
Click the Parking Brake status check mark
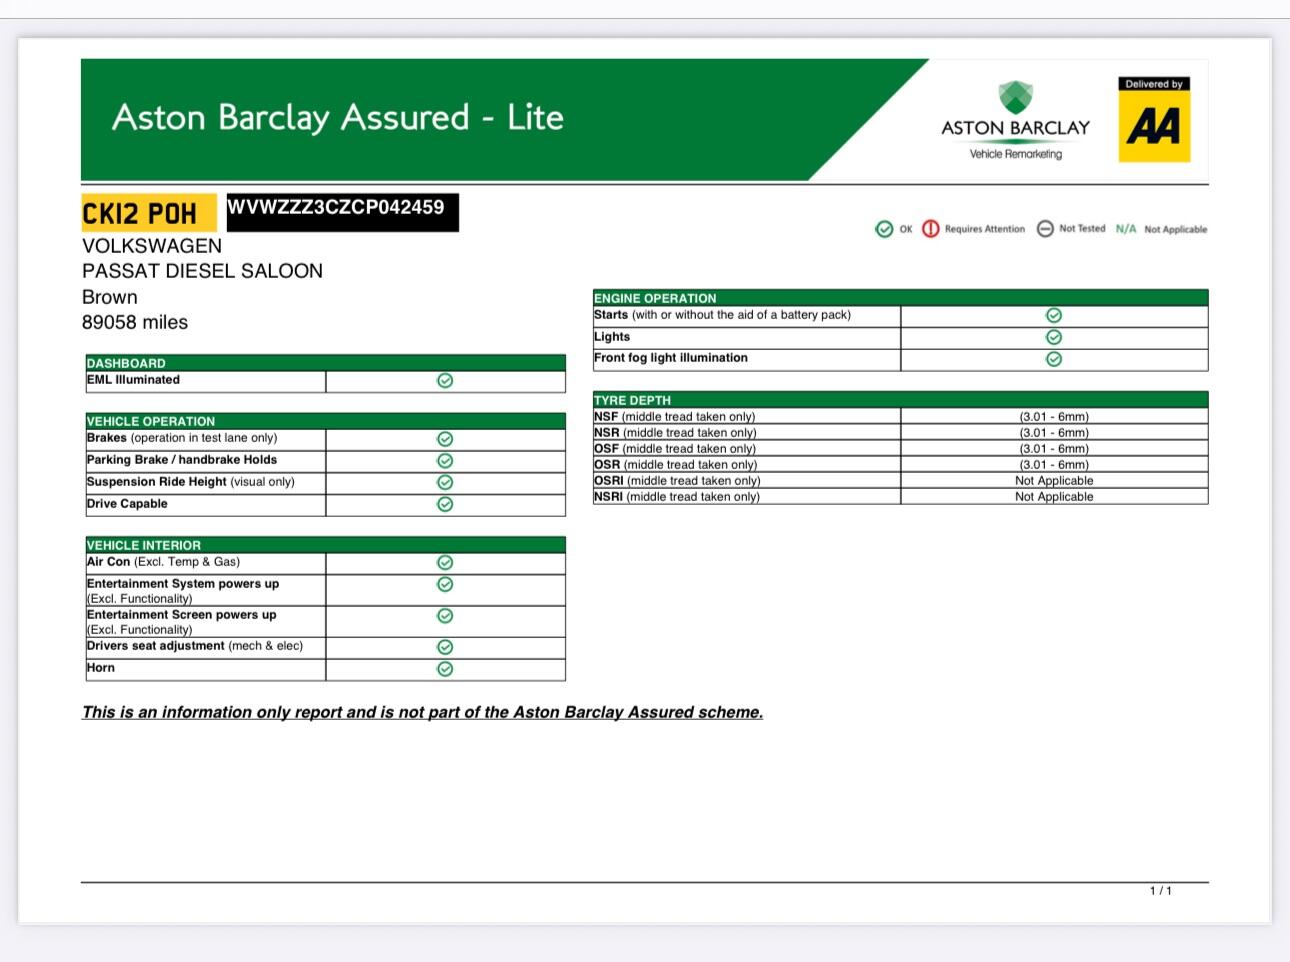pyautogui.click(x=445, y=461)
